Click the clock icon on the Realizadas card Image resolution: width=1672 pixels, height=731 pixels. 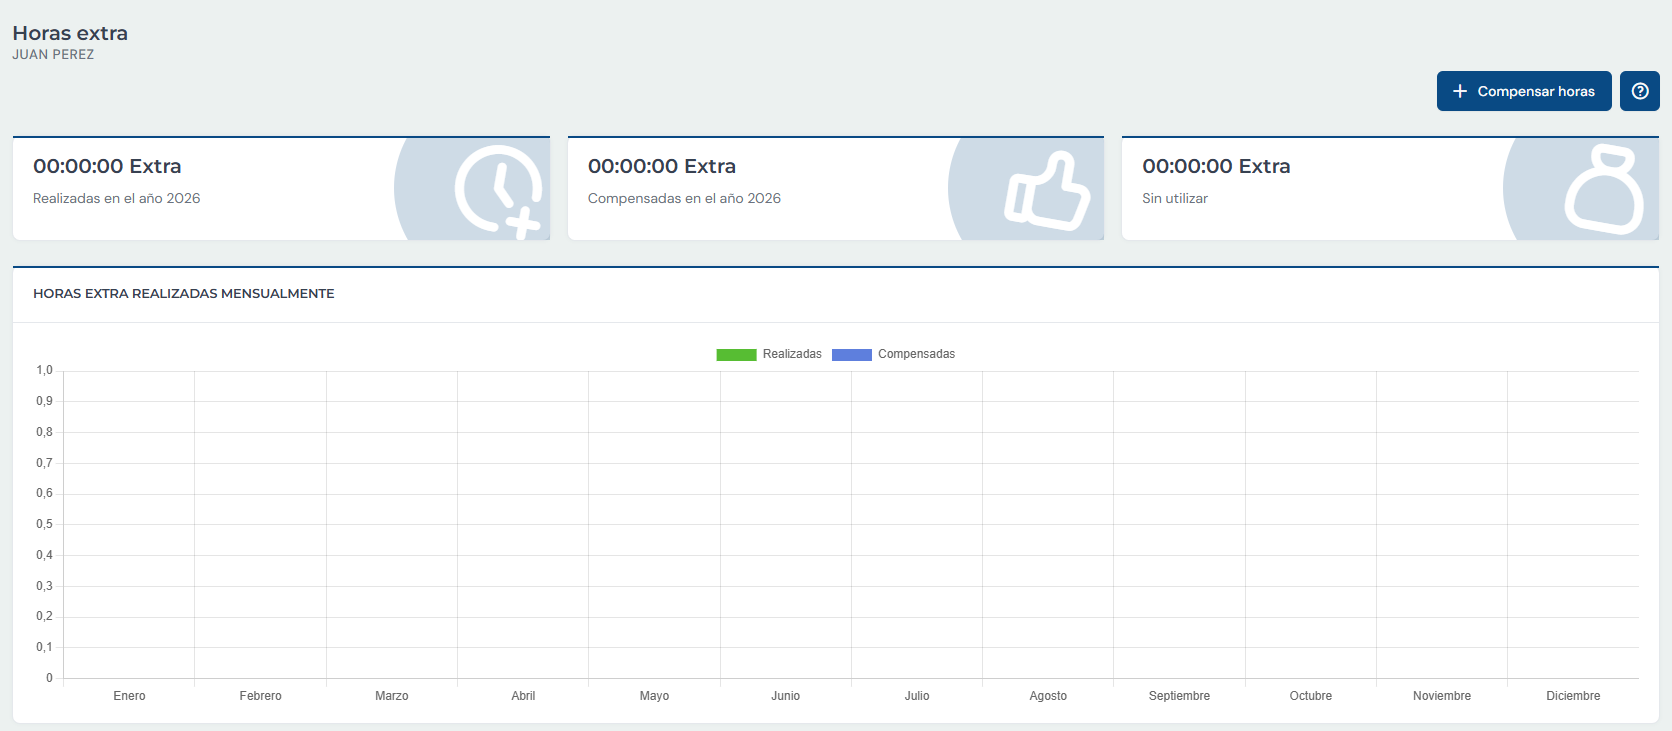(499, 190)
